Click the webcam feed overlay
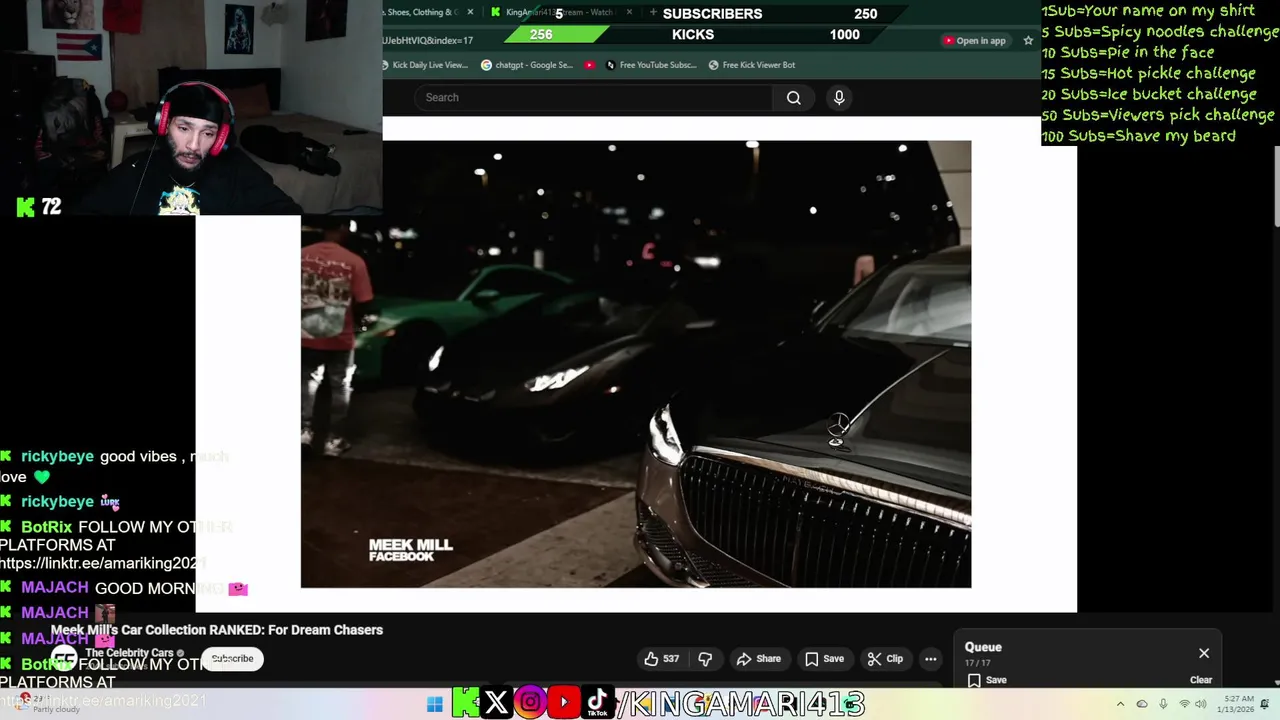The width and height of the screenshot is (1280, 720). [x=191, y=107]
